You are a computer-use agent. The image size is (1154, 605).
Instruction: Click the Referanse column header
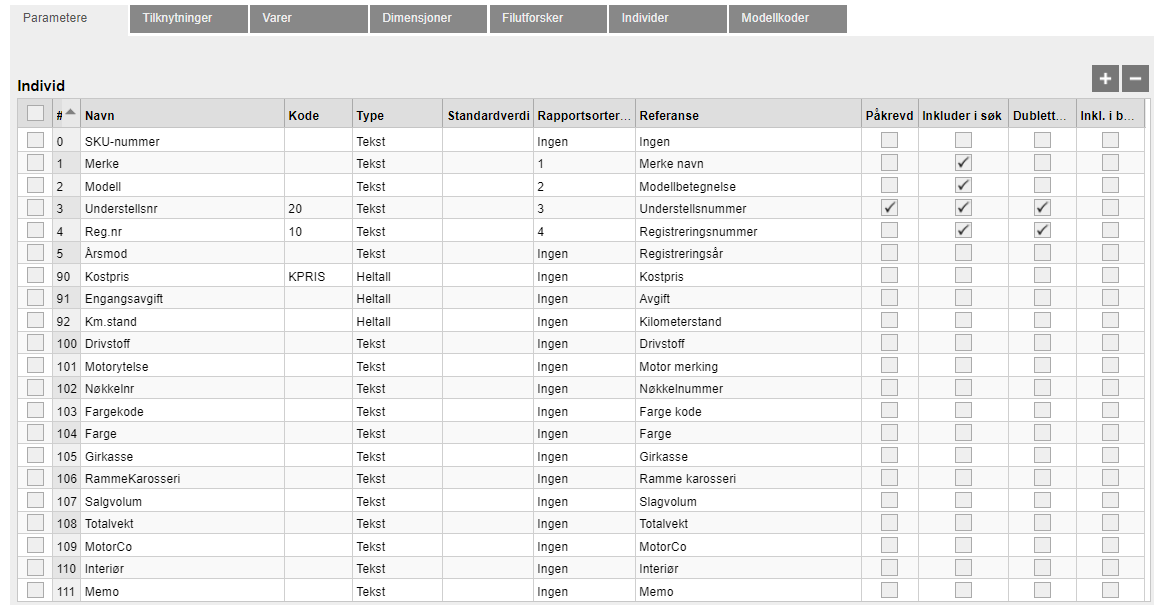pyautogui.click(x=748, y=115)
